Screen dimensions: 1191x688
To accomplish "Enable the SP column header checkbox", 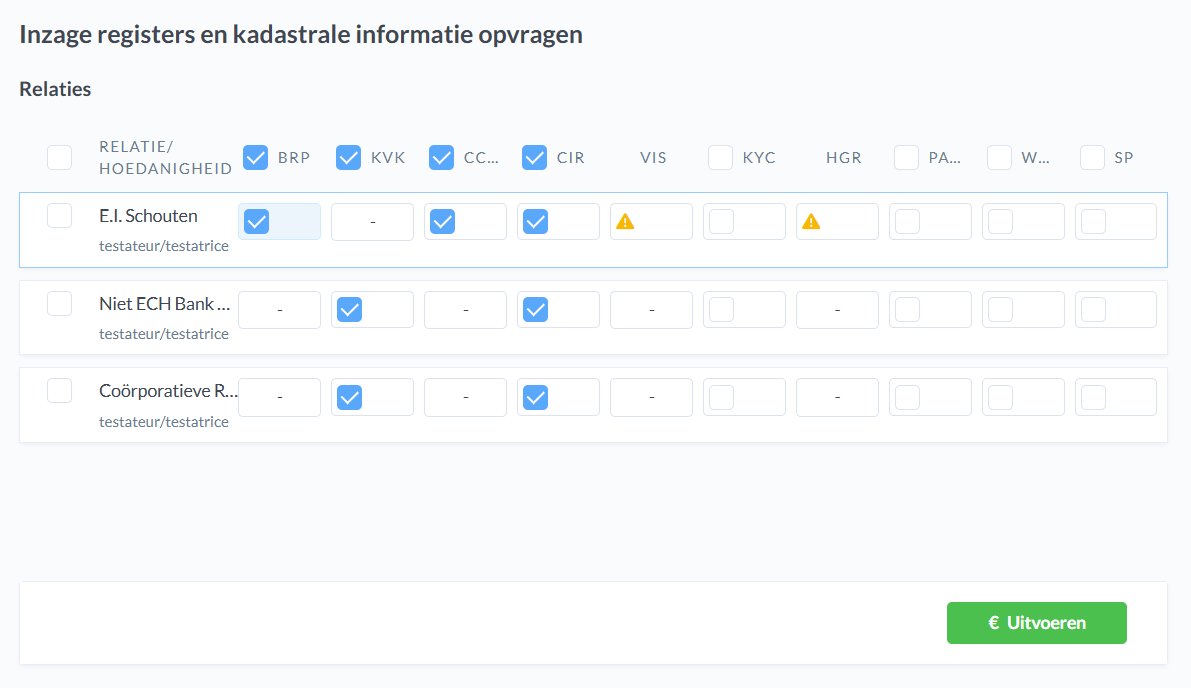I will pyautogui.click(x=1093, y=157).
